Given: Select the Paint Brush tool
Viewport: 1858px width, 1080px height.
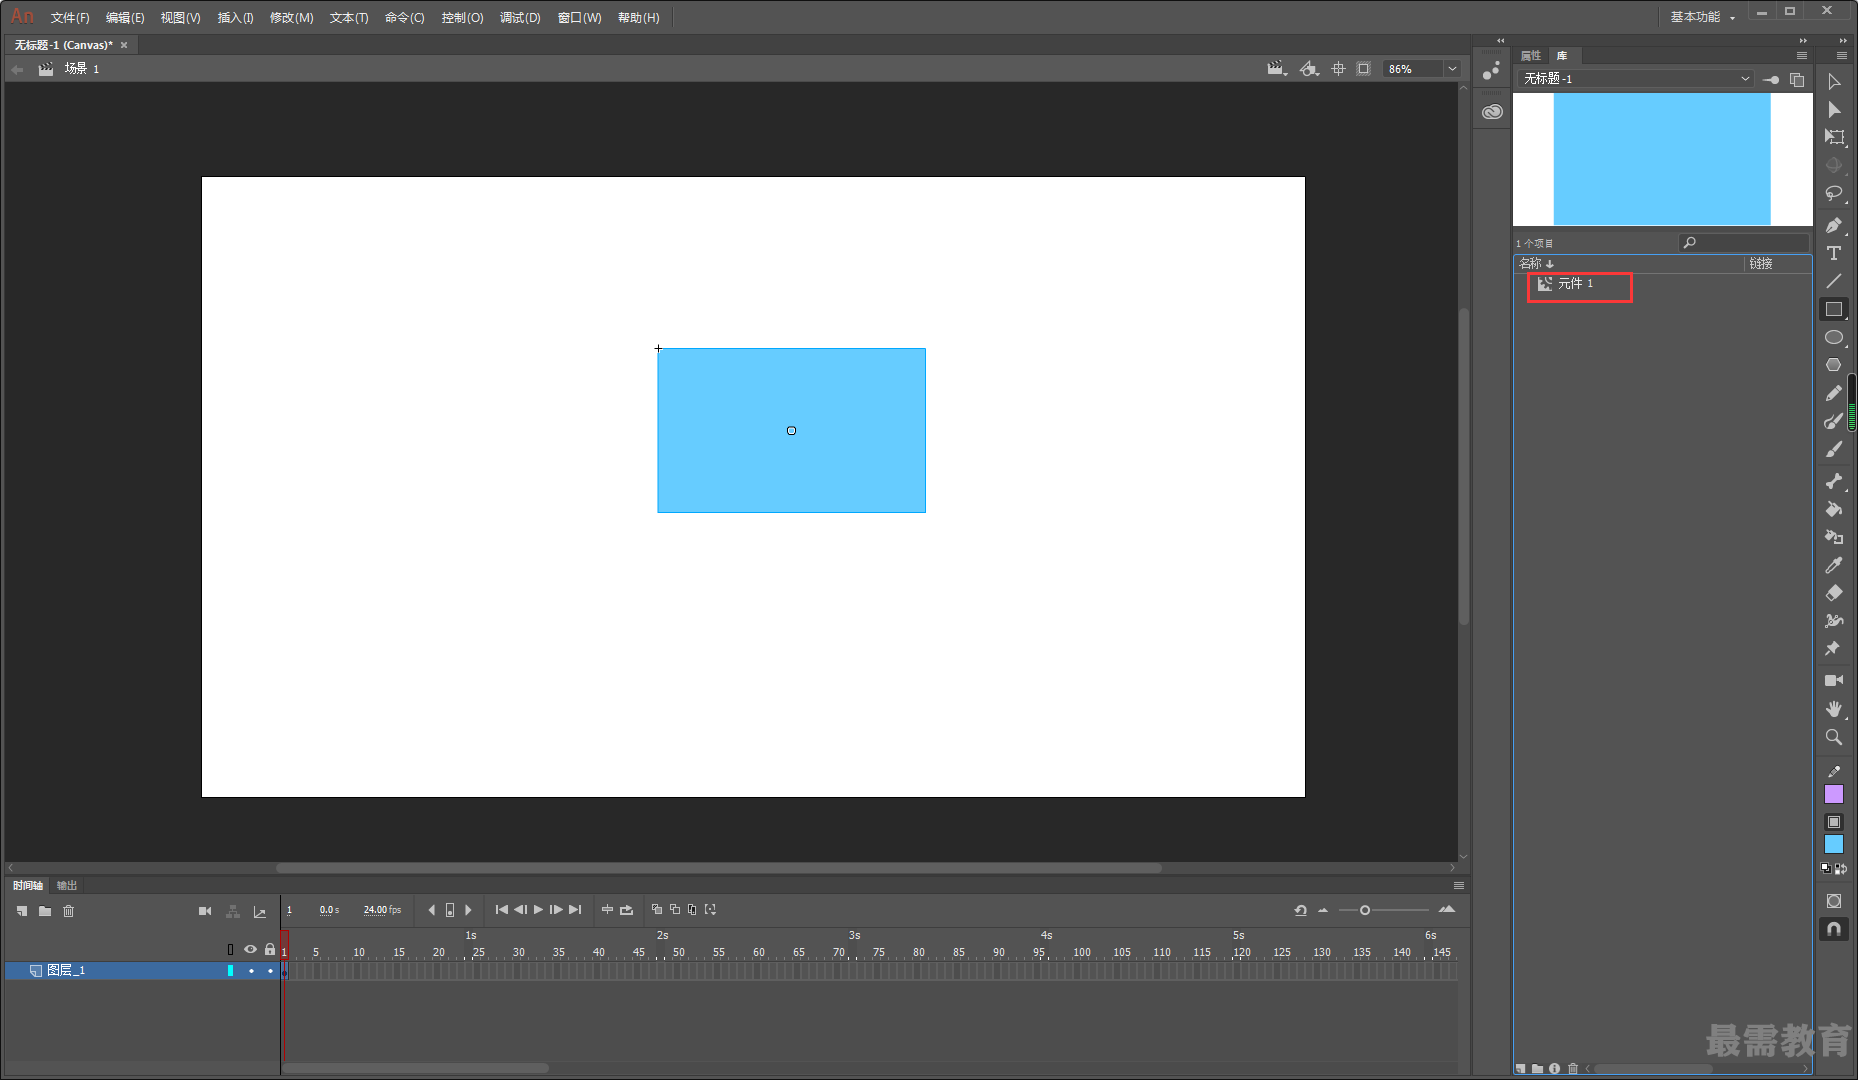Looking at the screenshot, I should point(1834,421).
